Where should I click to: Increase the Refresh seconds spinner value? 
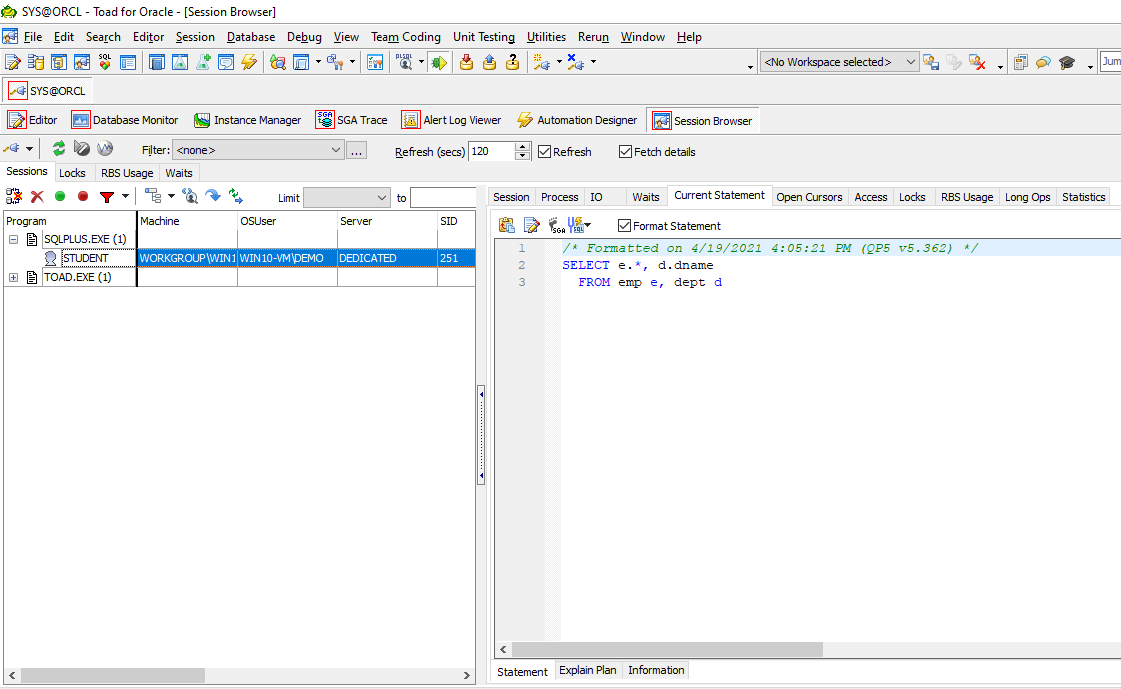[x=523, y=147]
